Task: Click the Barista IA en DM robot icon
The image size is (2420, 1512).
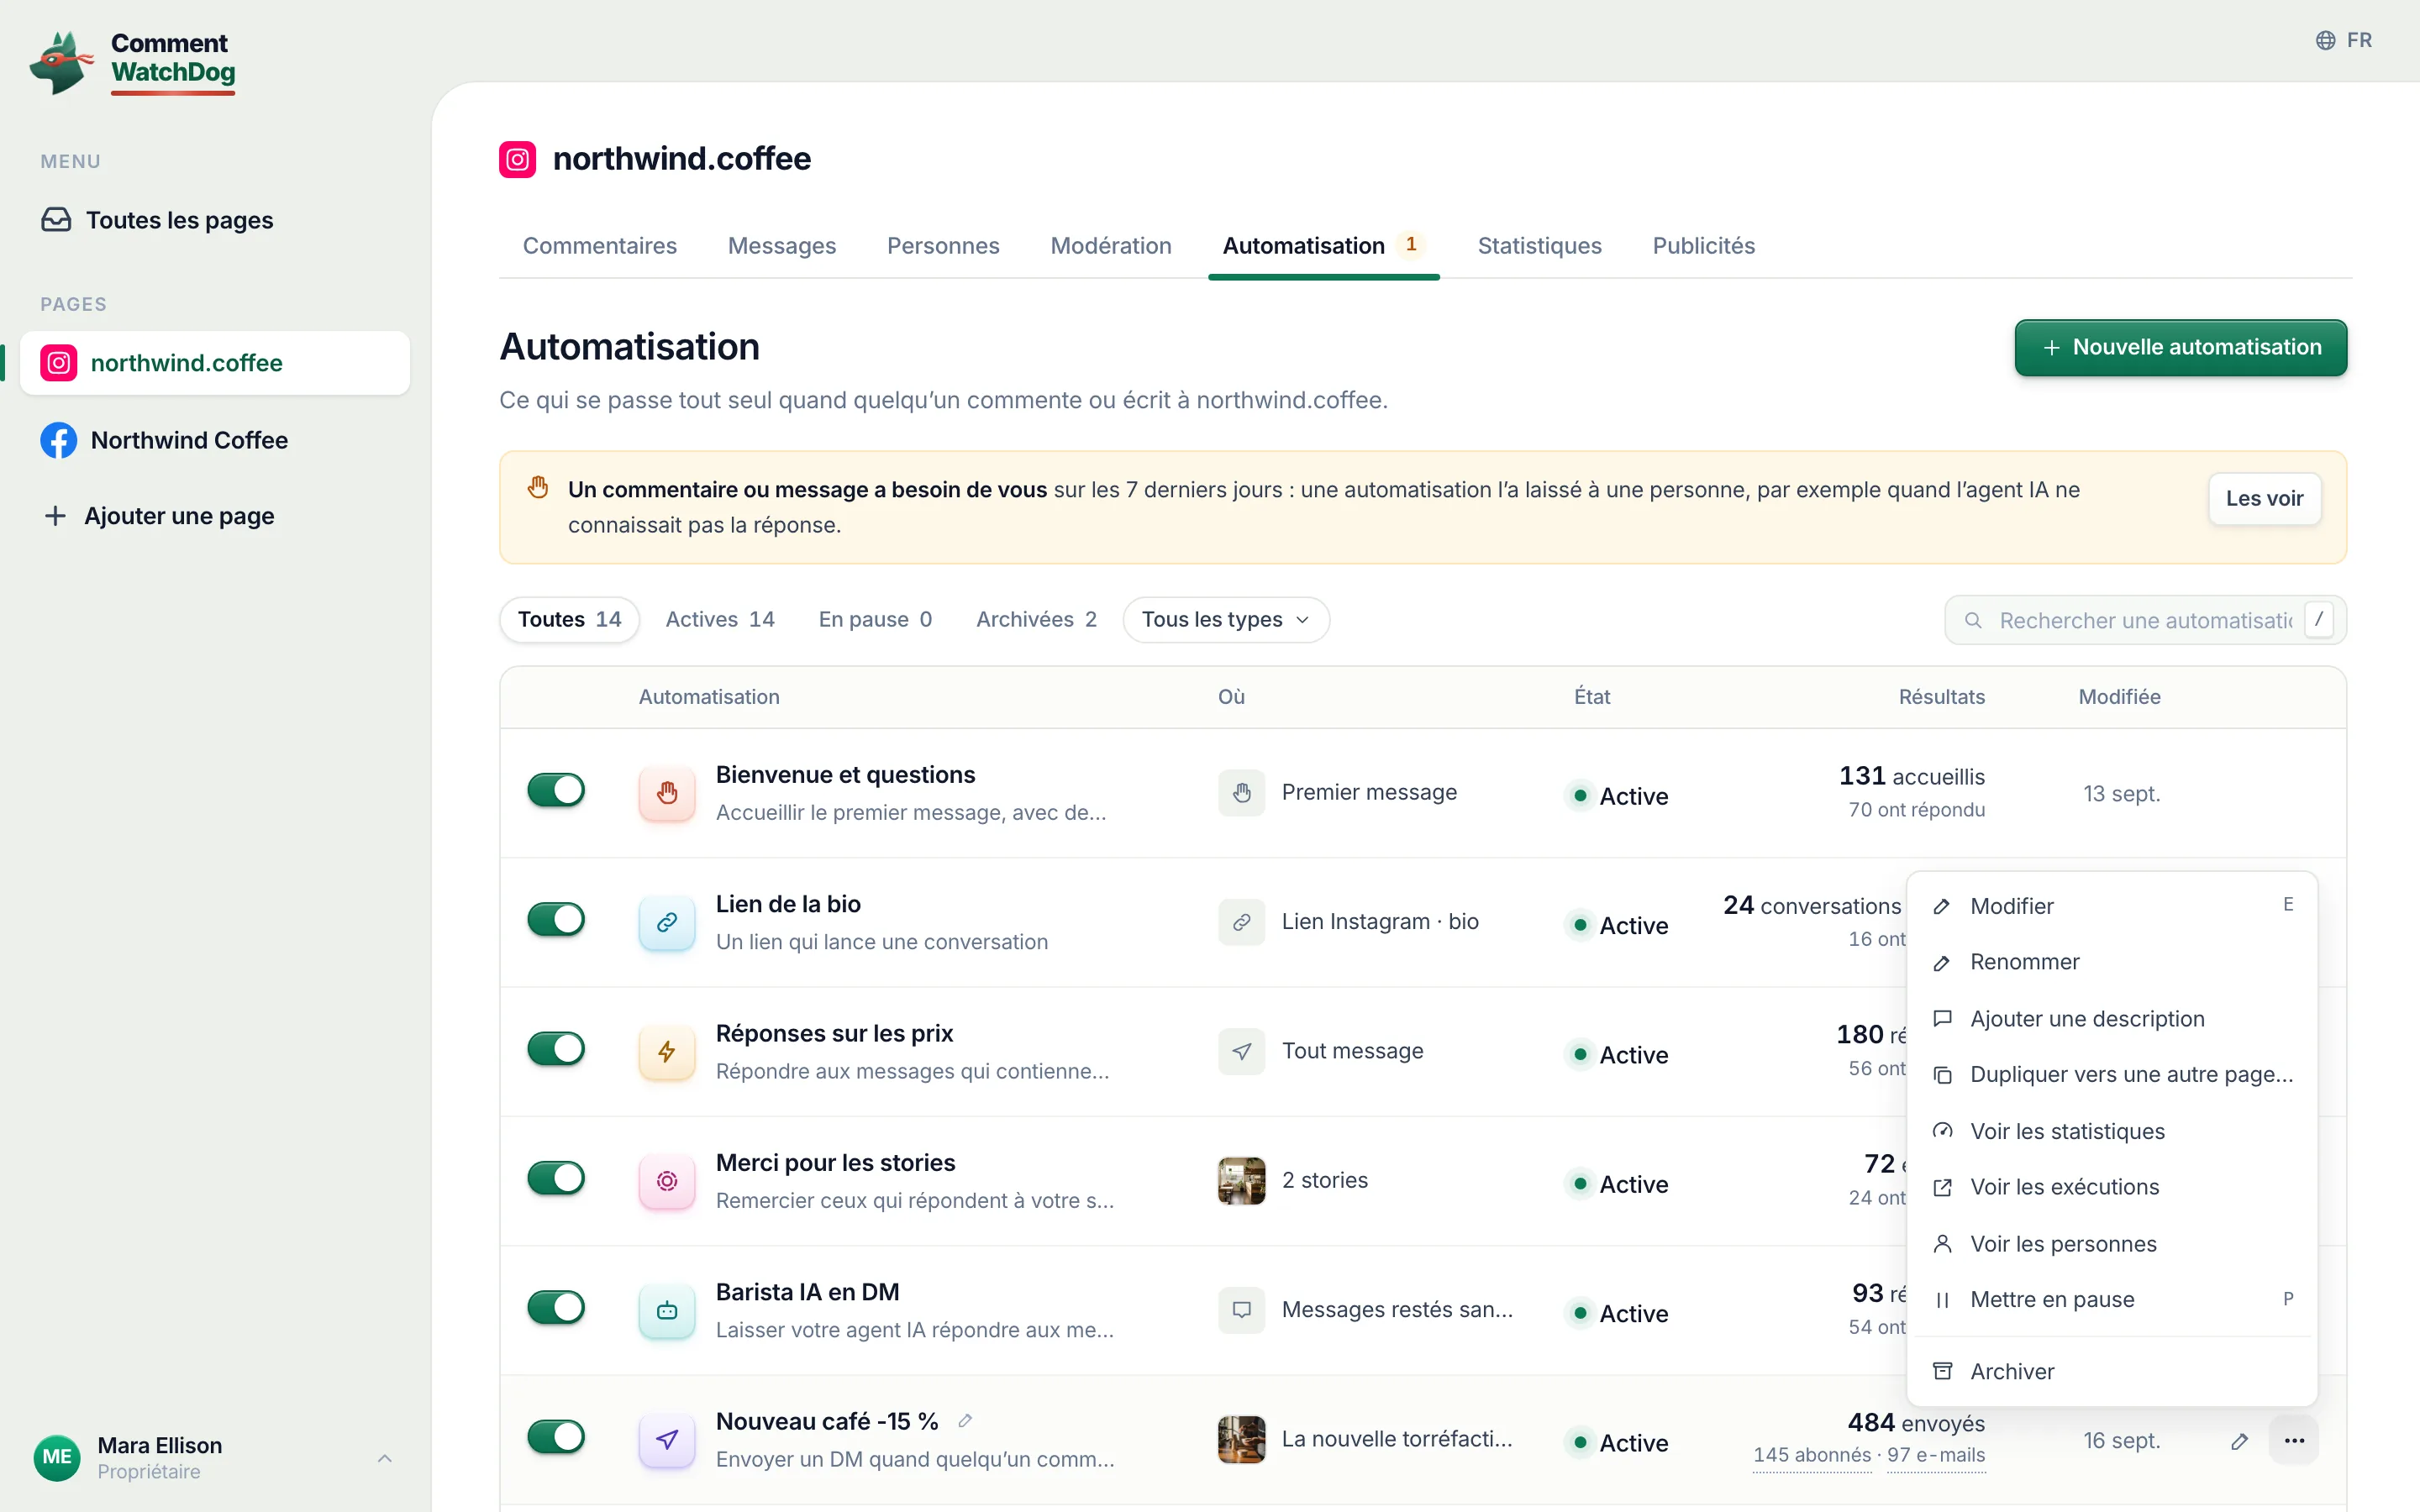Action: tap(667, 1310)
